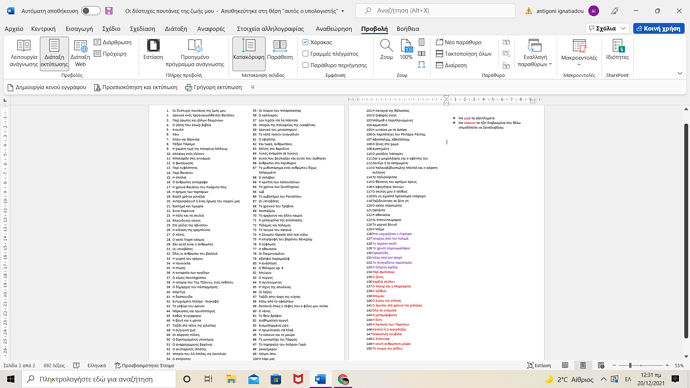This screenshot has height=388, width=690.
Task: Select Print layout view (Διάταξη εκτύπωσης)
Action: click(x=54, y=53)
